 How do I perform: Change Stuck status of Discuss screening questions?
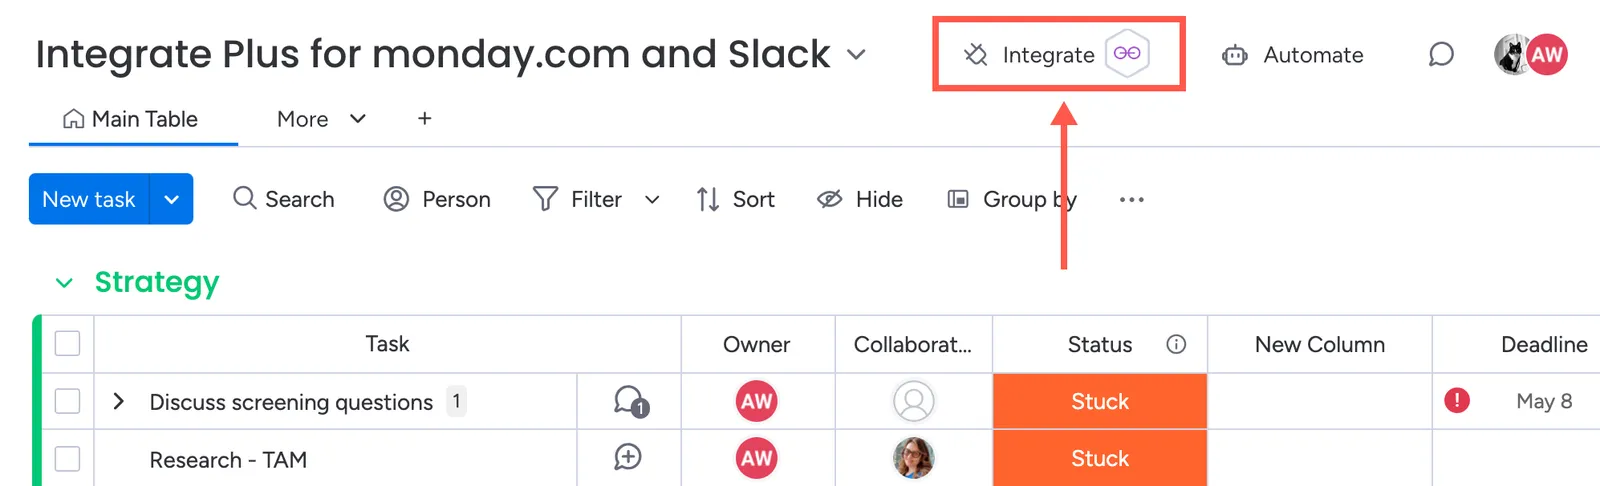pyautogui.click(x=1100, y=401)
